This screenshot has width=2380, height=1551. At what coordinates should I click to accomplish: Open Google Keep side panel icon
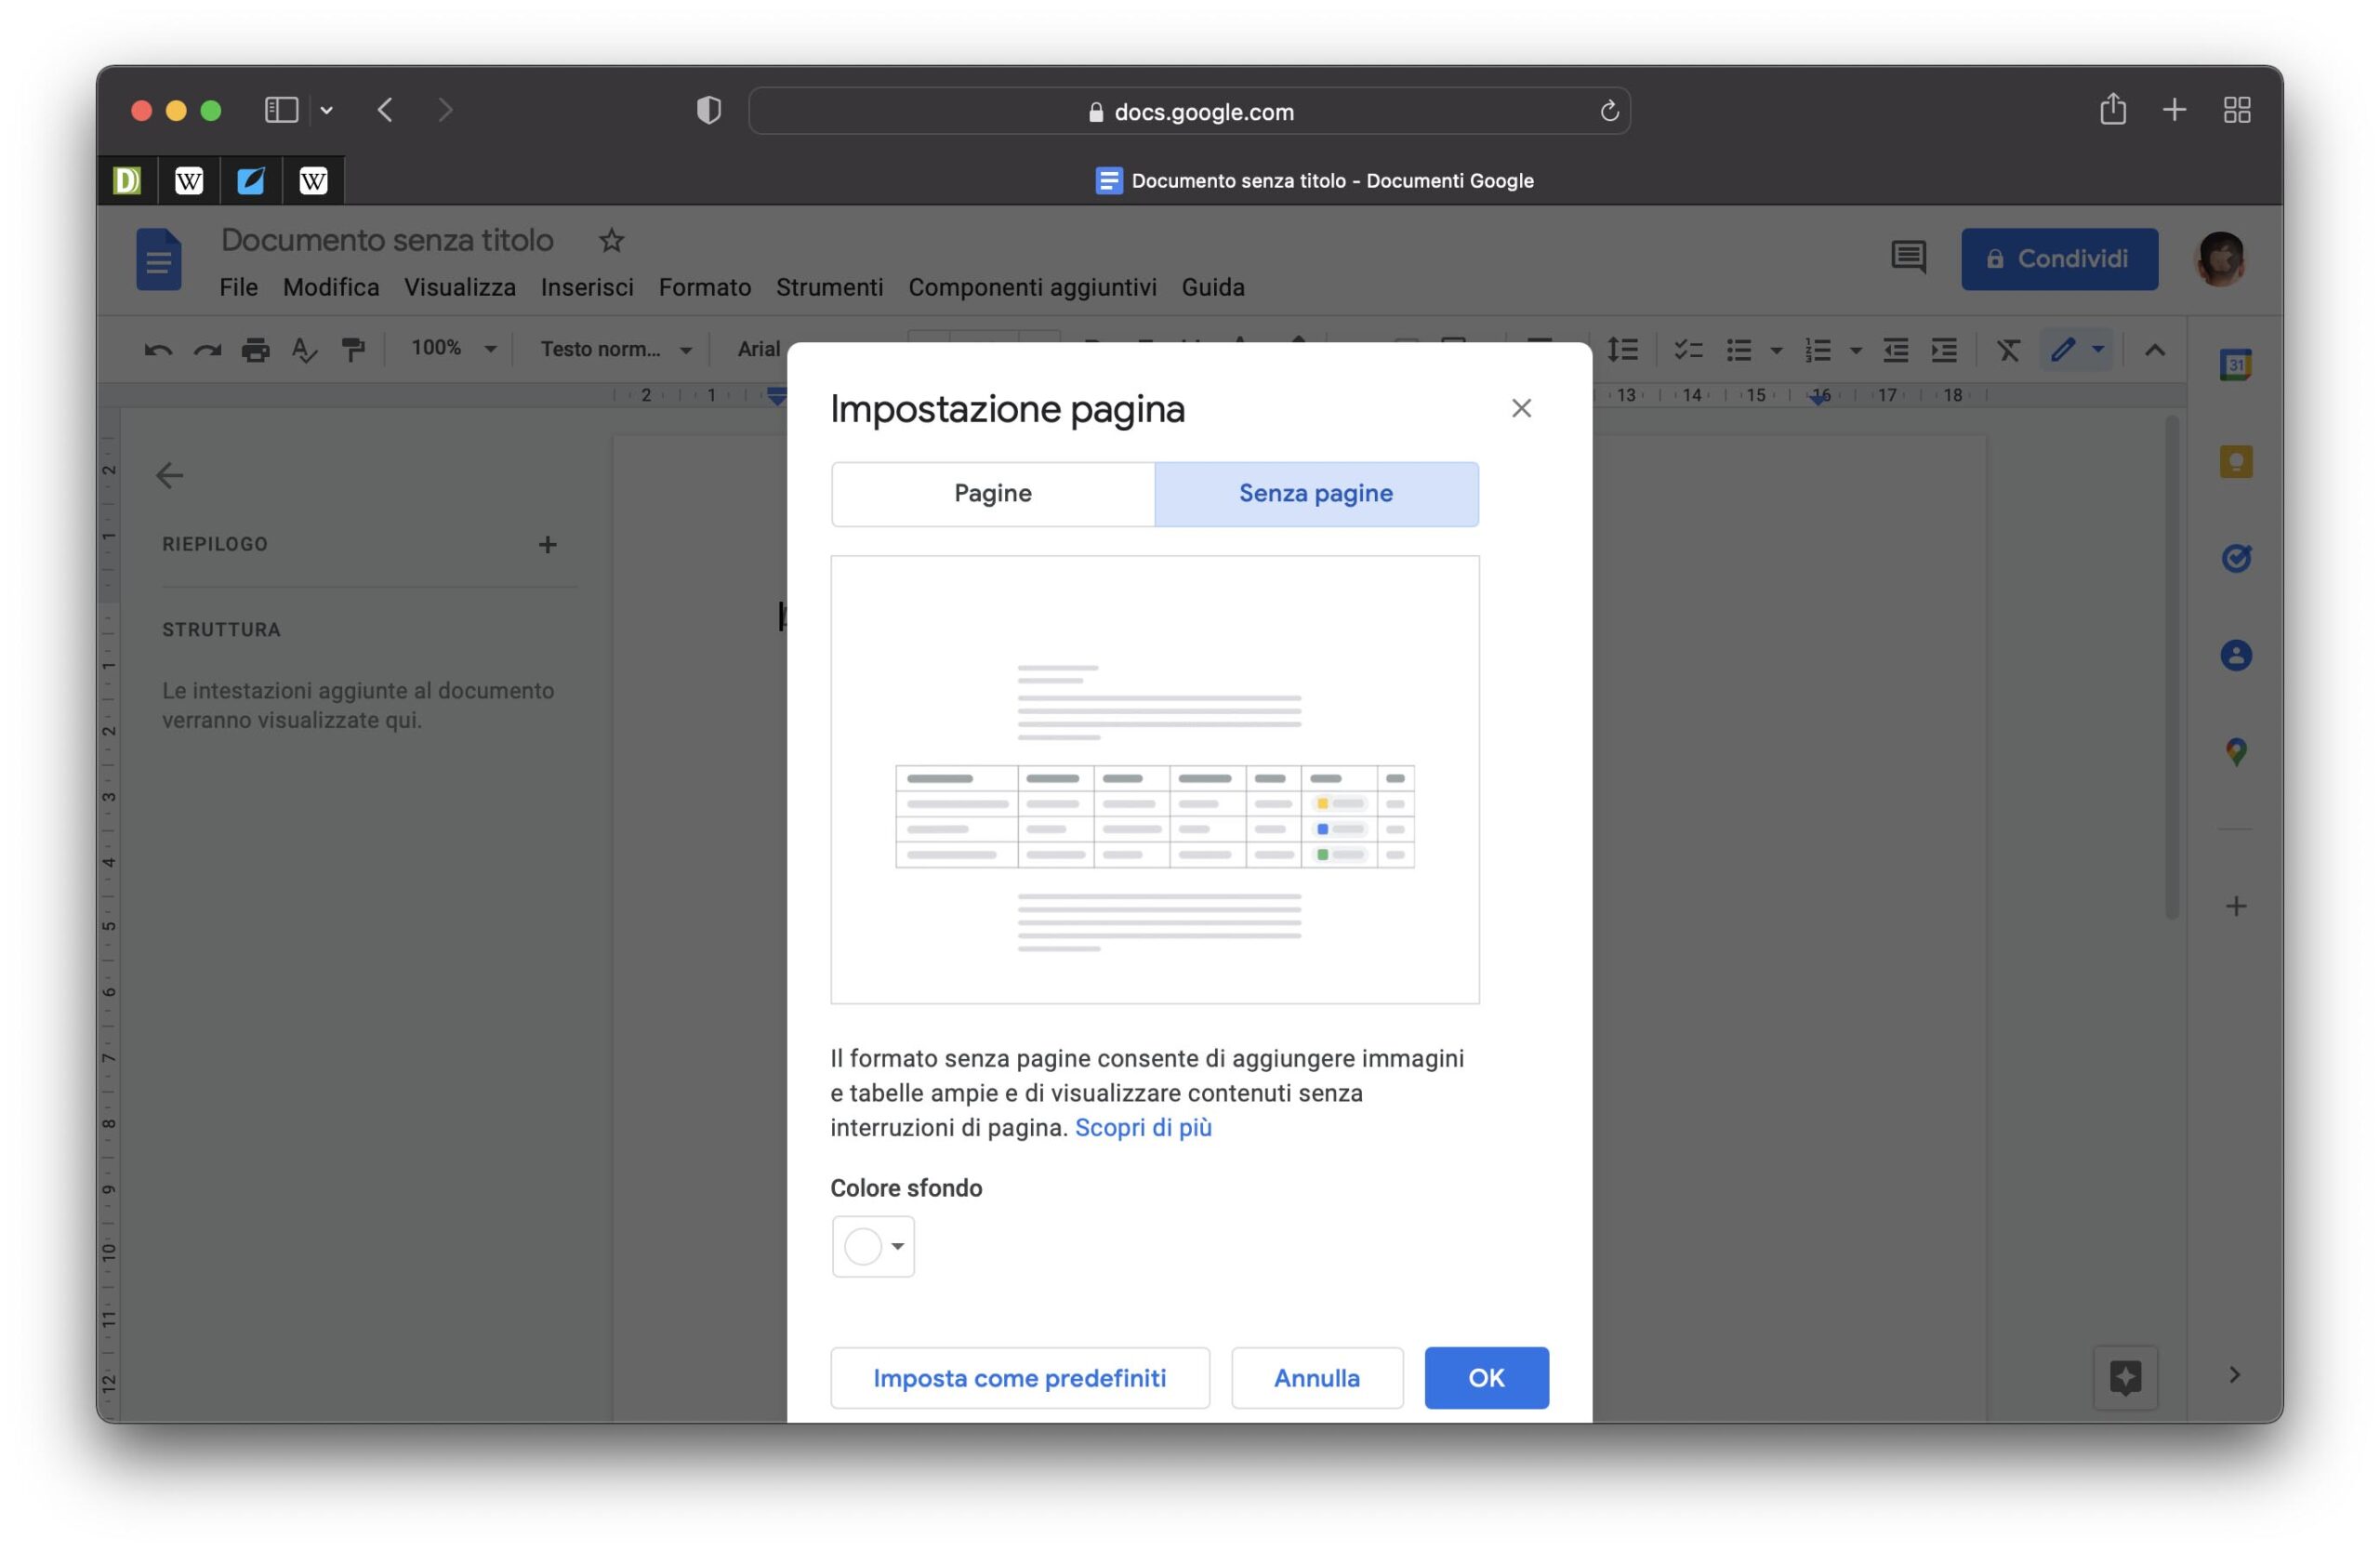2235,462
